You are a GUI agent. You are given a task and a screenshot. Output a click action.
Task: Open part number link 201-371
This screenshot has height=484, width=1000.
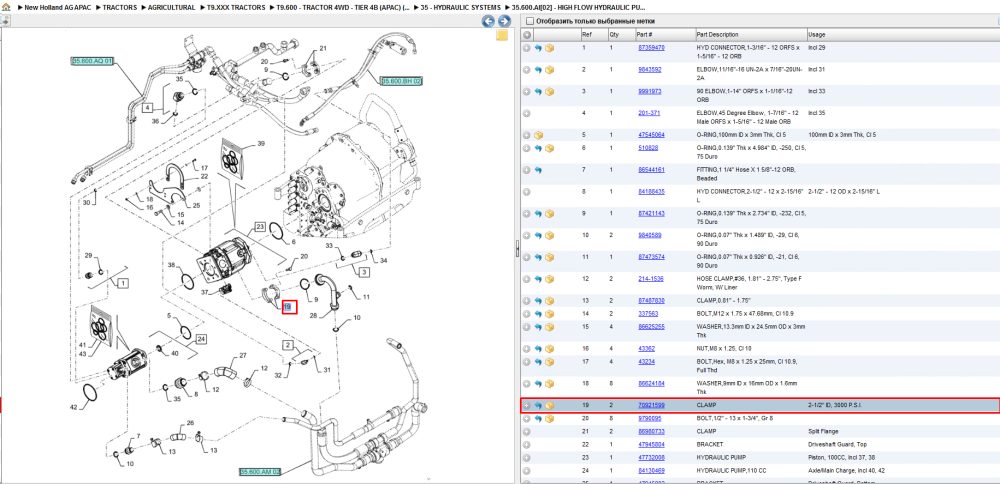(x=648, y=113)
